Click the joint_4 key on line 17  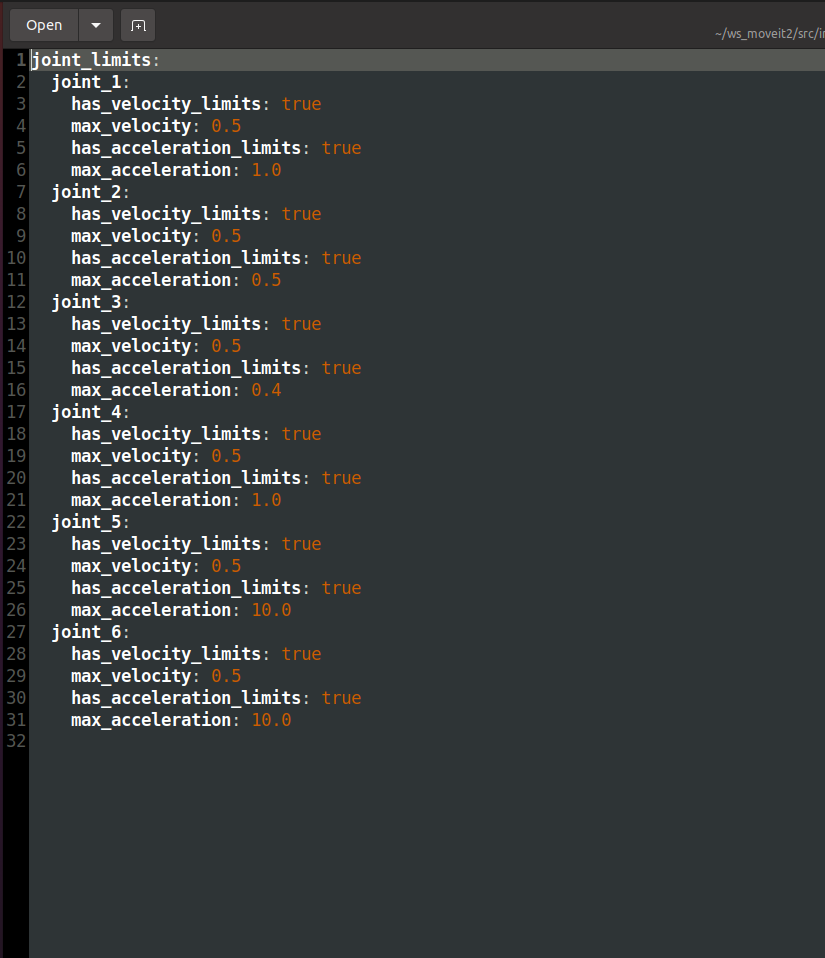click(84, 411)
